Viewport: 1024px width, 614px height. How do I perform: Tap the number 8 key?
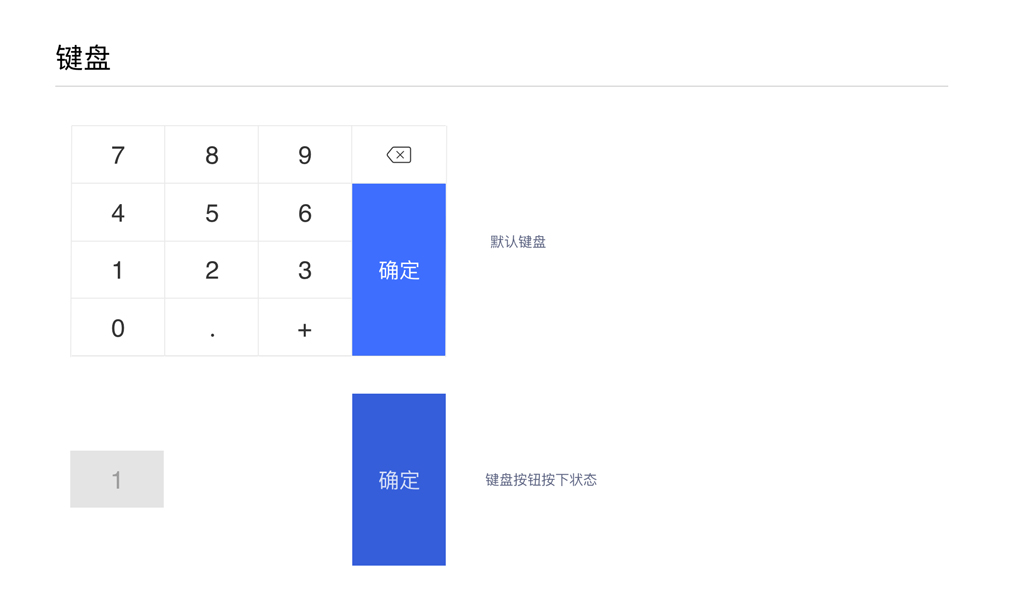click(211, 155)
